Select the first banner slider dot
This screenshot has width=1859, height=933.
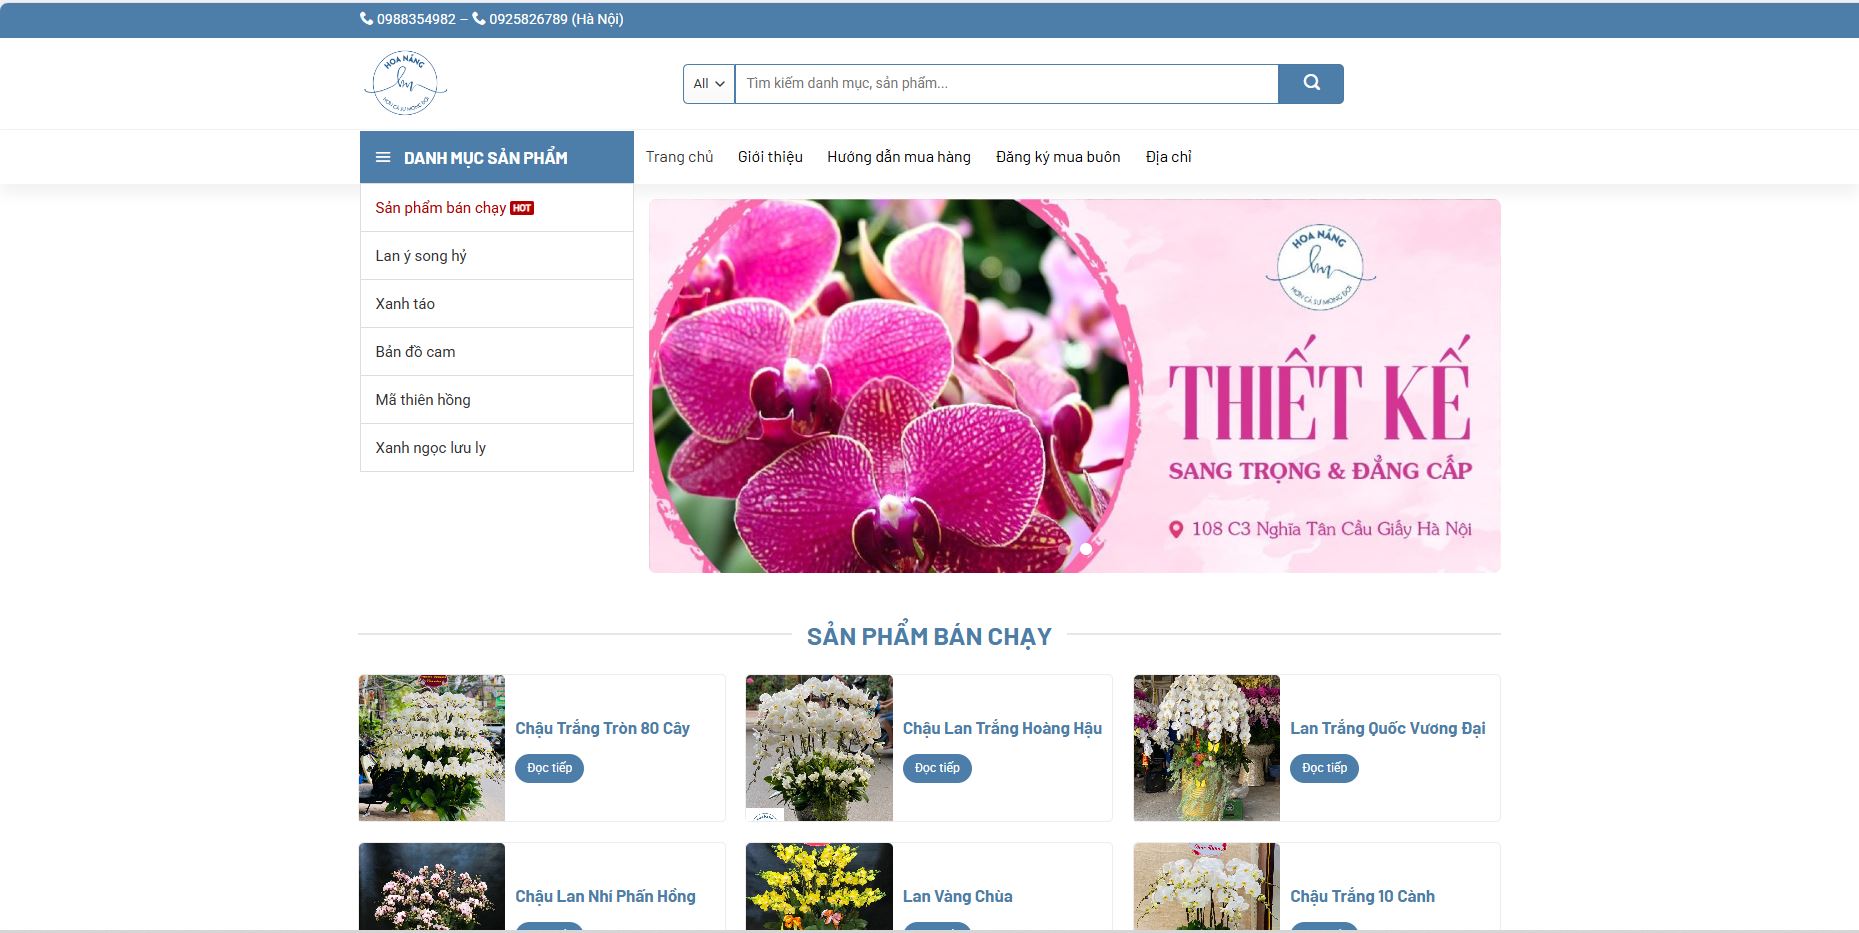pos(1064,549)
